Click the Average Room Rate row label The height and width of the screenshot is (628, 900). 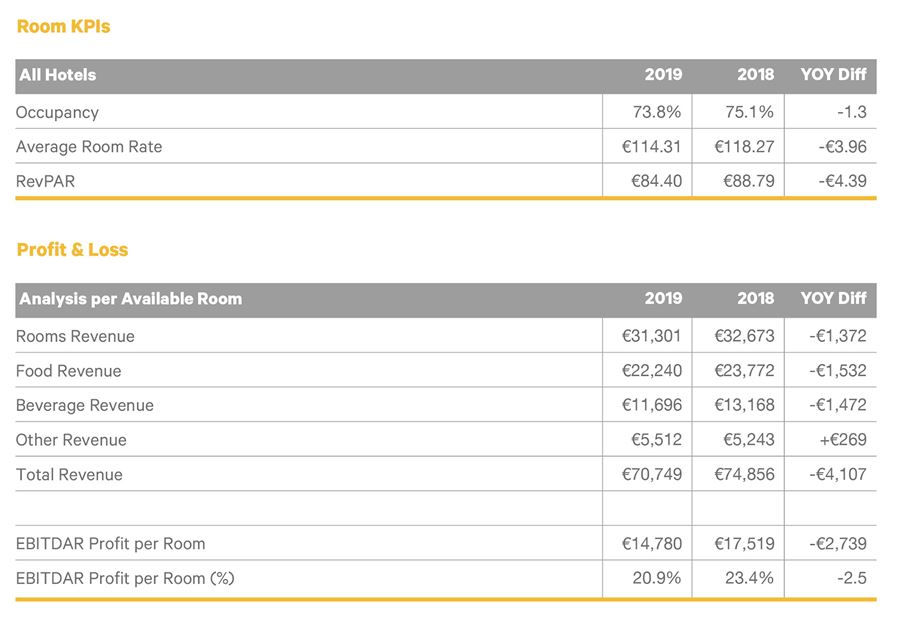(x=89, y=147)
